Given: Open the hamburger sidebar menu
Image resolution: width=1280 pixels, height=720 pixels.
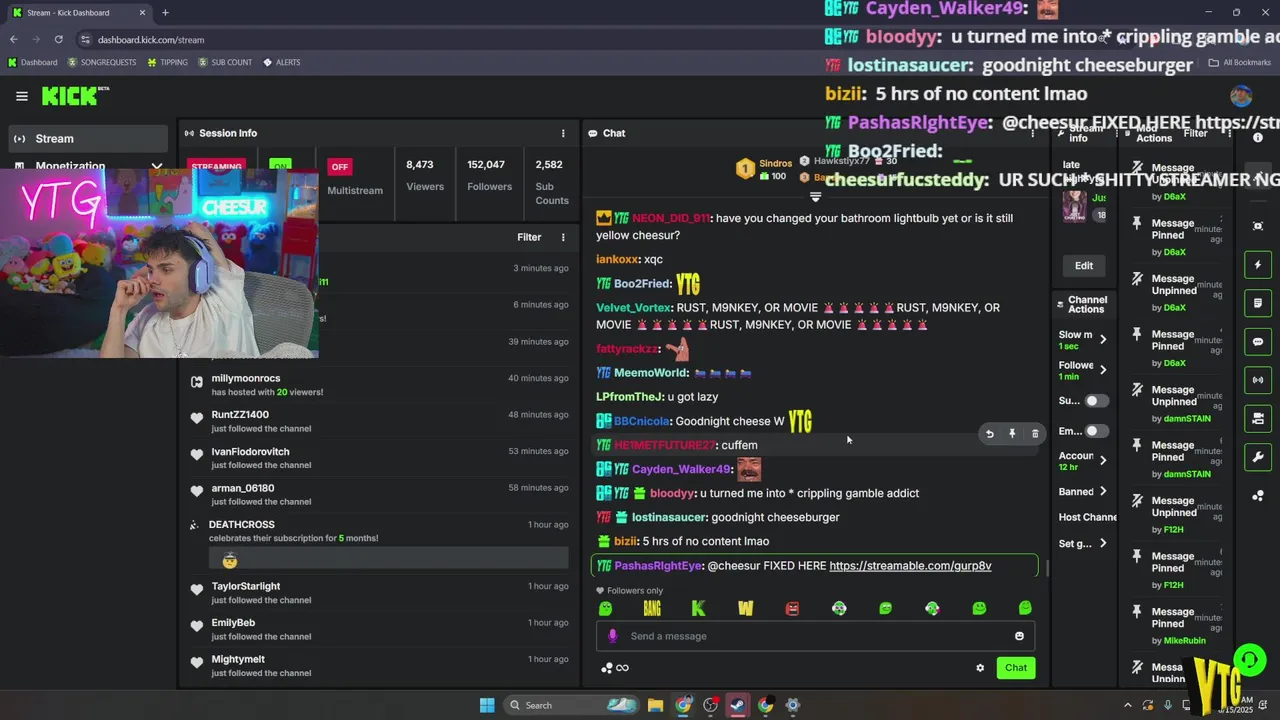Looking at the screenshot, I should click(21, 96).
